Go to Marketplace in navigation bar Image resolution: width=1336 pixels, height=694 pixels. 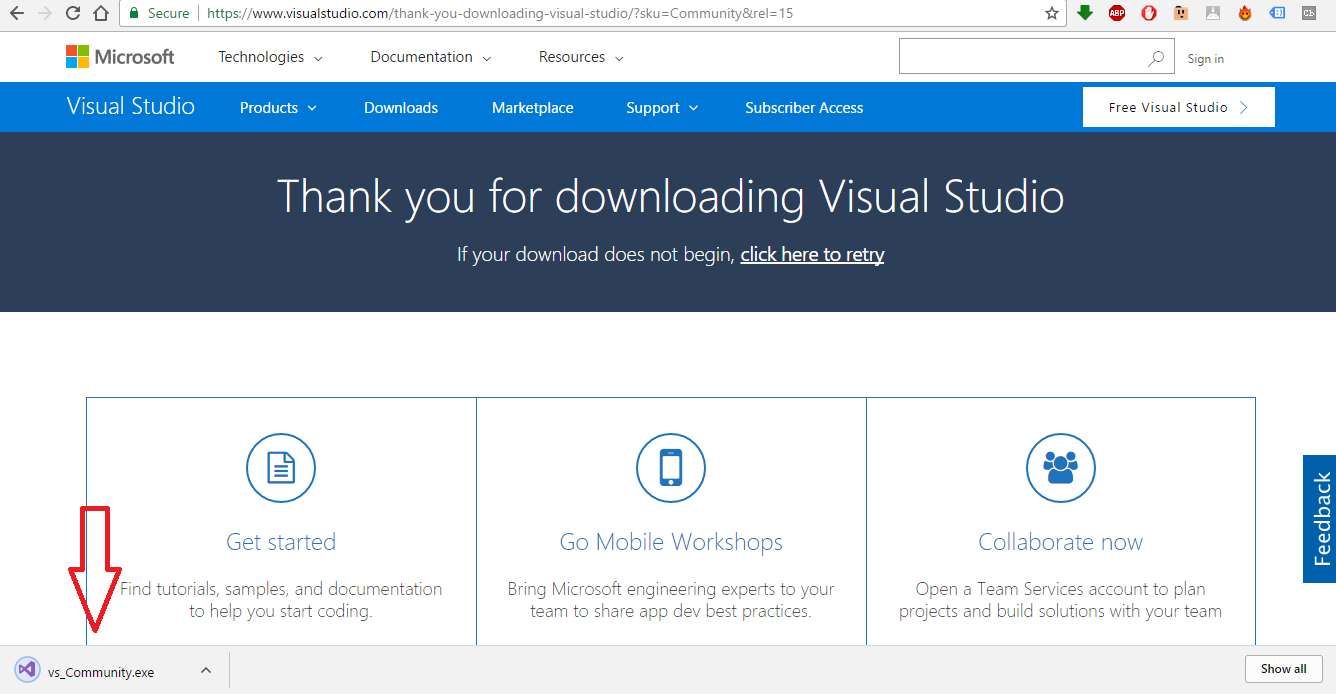533,108
